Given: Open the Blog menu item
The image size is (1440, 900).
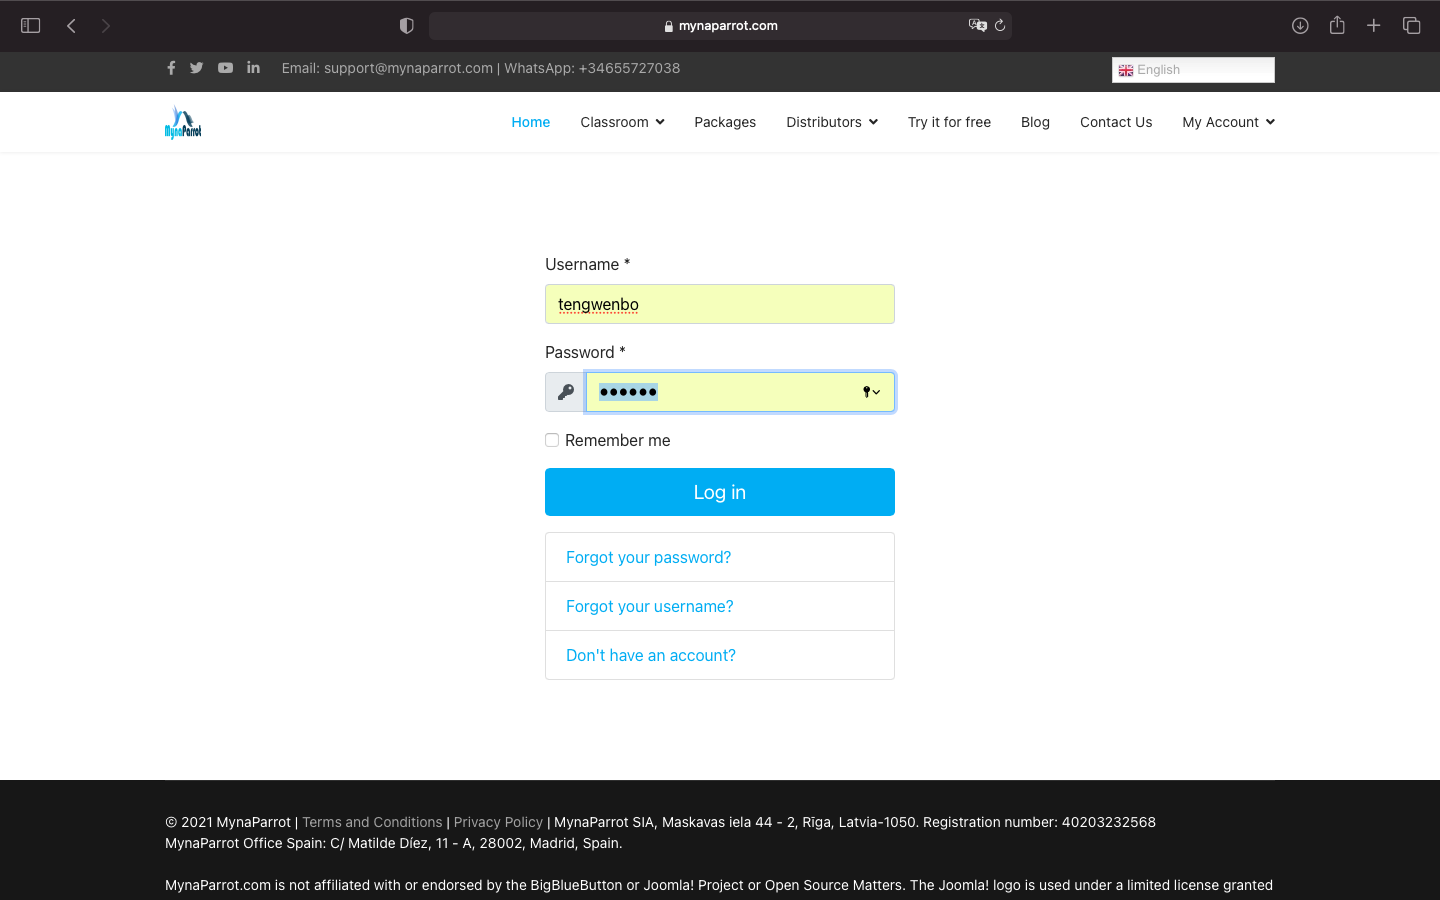Looking at the screenshot, I should (x=1035, y=122).
